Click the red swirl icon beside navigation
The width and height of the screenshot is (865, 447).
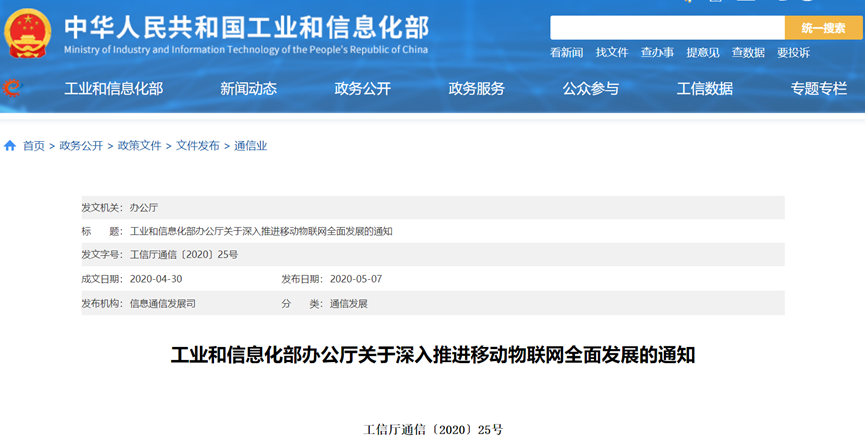pos(11,88)
